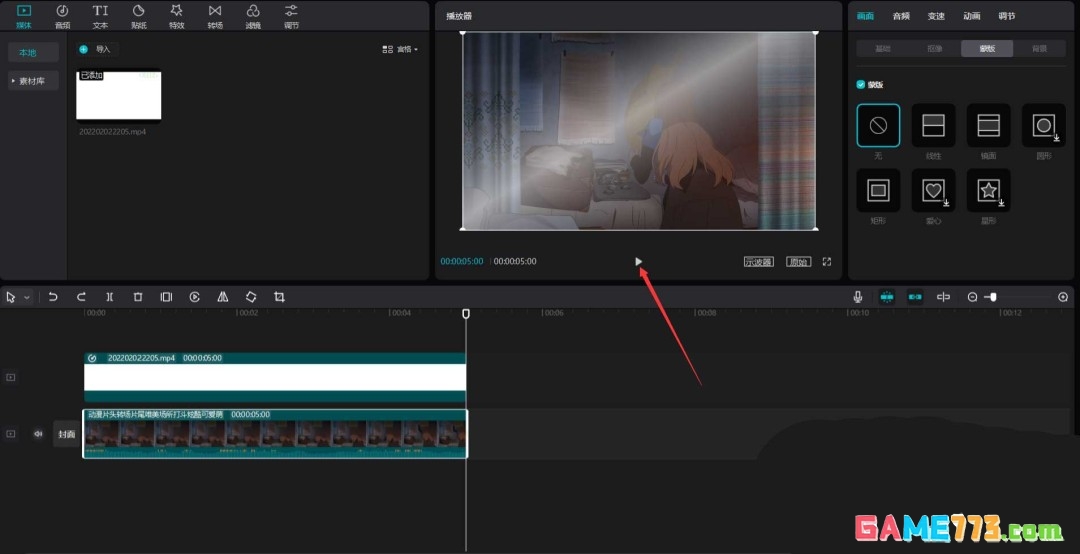The height and width of the screenshot is (554, 1080).
Task: Open the 特效 (Effects) panel
Action: pyautogui.click(x=176, y=17)
